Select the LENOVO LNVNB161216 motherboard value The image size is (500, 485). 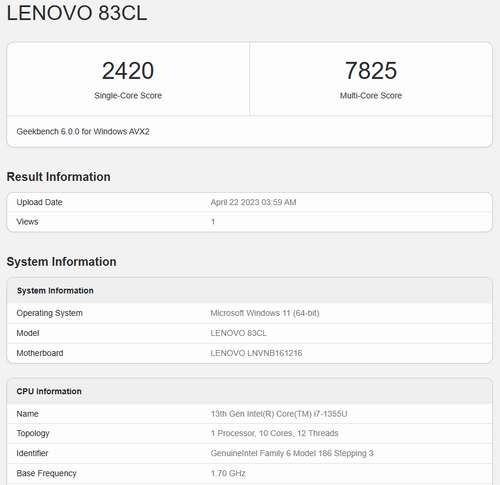[256, 353]
